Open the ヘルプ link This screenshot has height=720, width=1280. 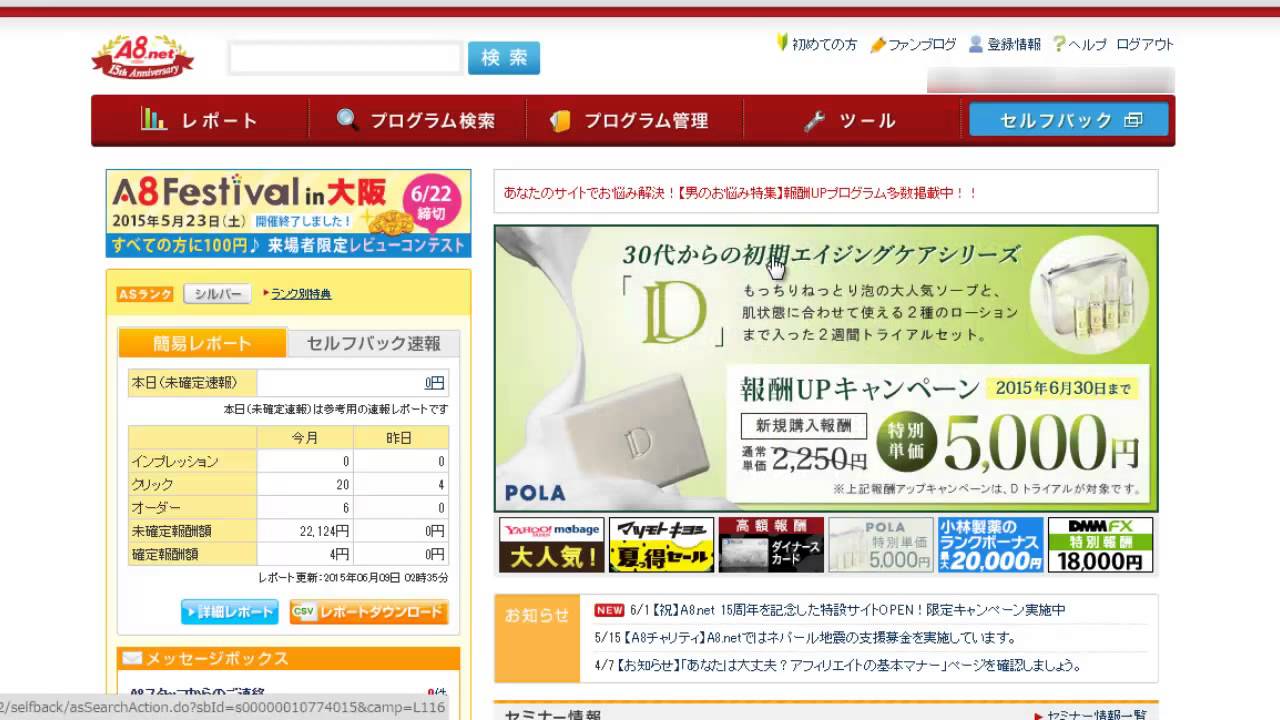pos(1087,45)
